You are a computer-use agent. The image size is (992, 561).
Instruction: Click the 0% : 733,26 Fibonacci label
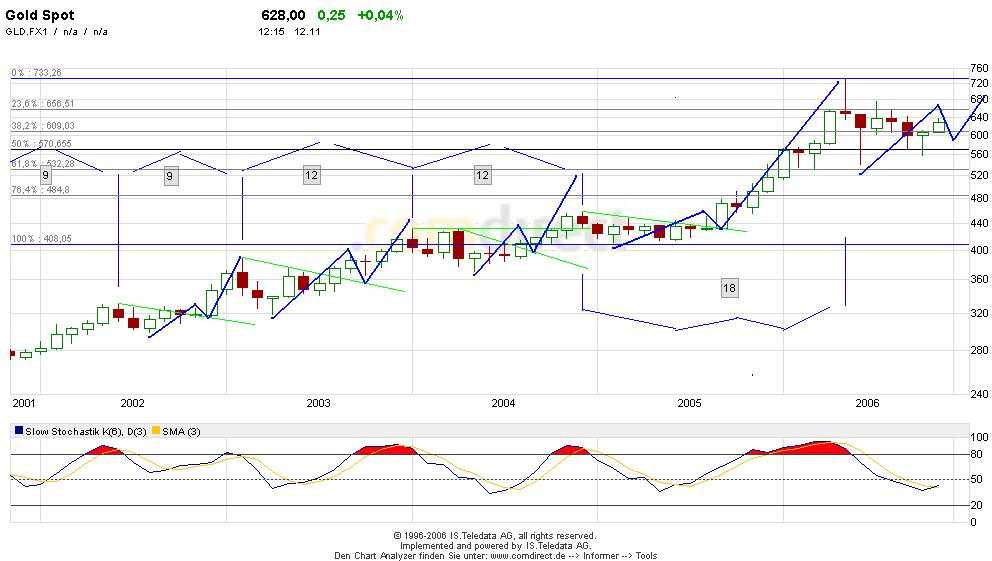tap(36, 73)
